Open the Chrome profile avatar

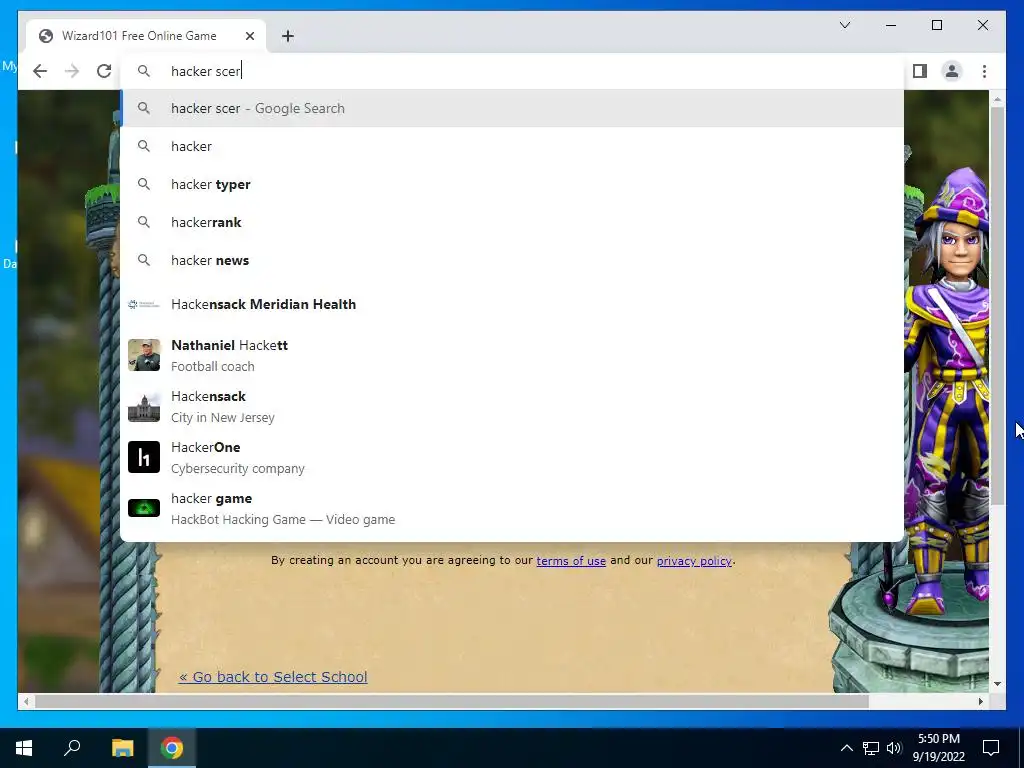tap(952, 71)
